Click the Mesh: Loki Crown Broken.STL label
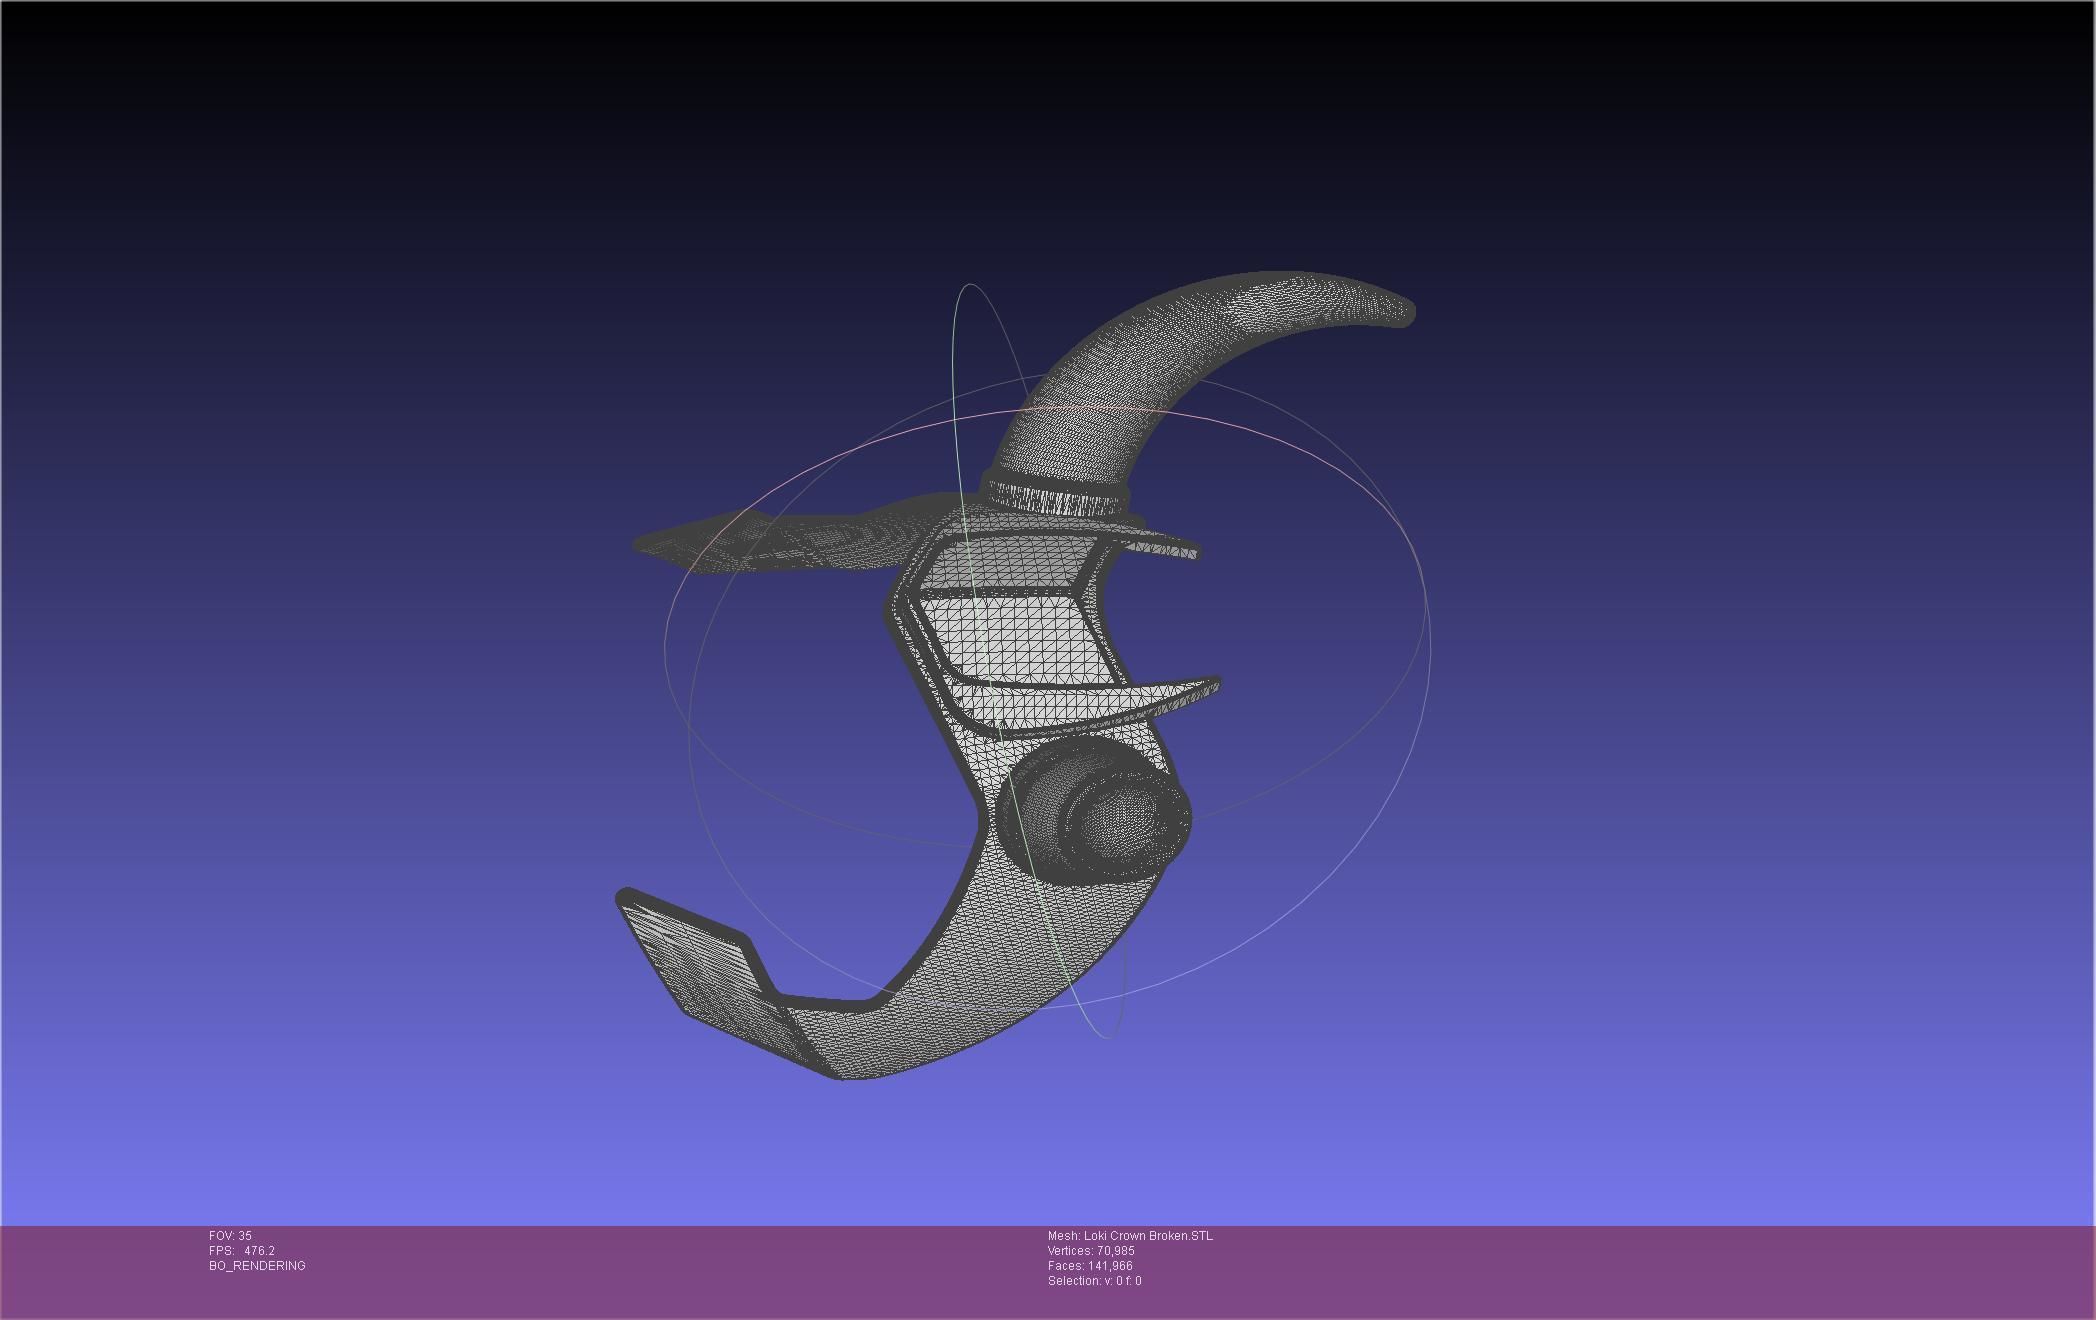The width and height of the screenshot is (2096, 1320). pyautogui.click(x=1130, y=1236)
